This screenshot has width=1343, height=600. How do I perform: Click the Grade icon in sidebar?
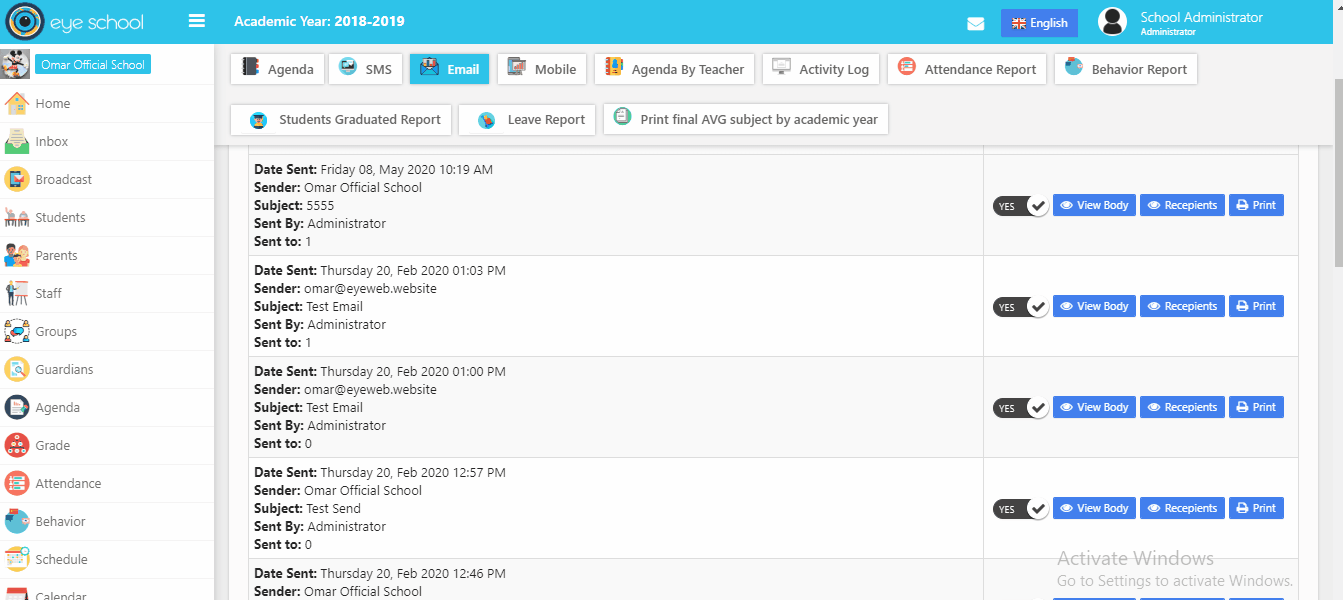pos(16,445)
